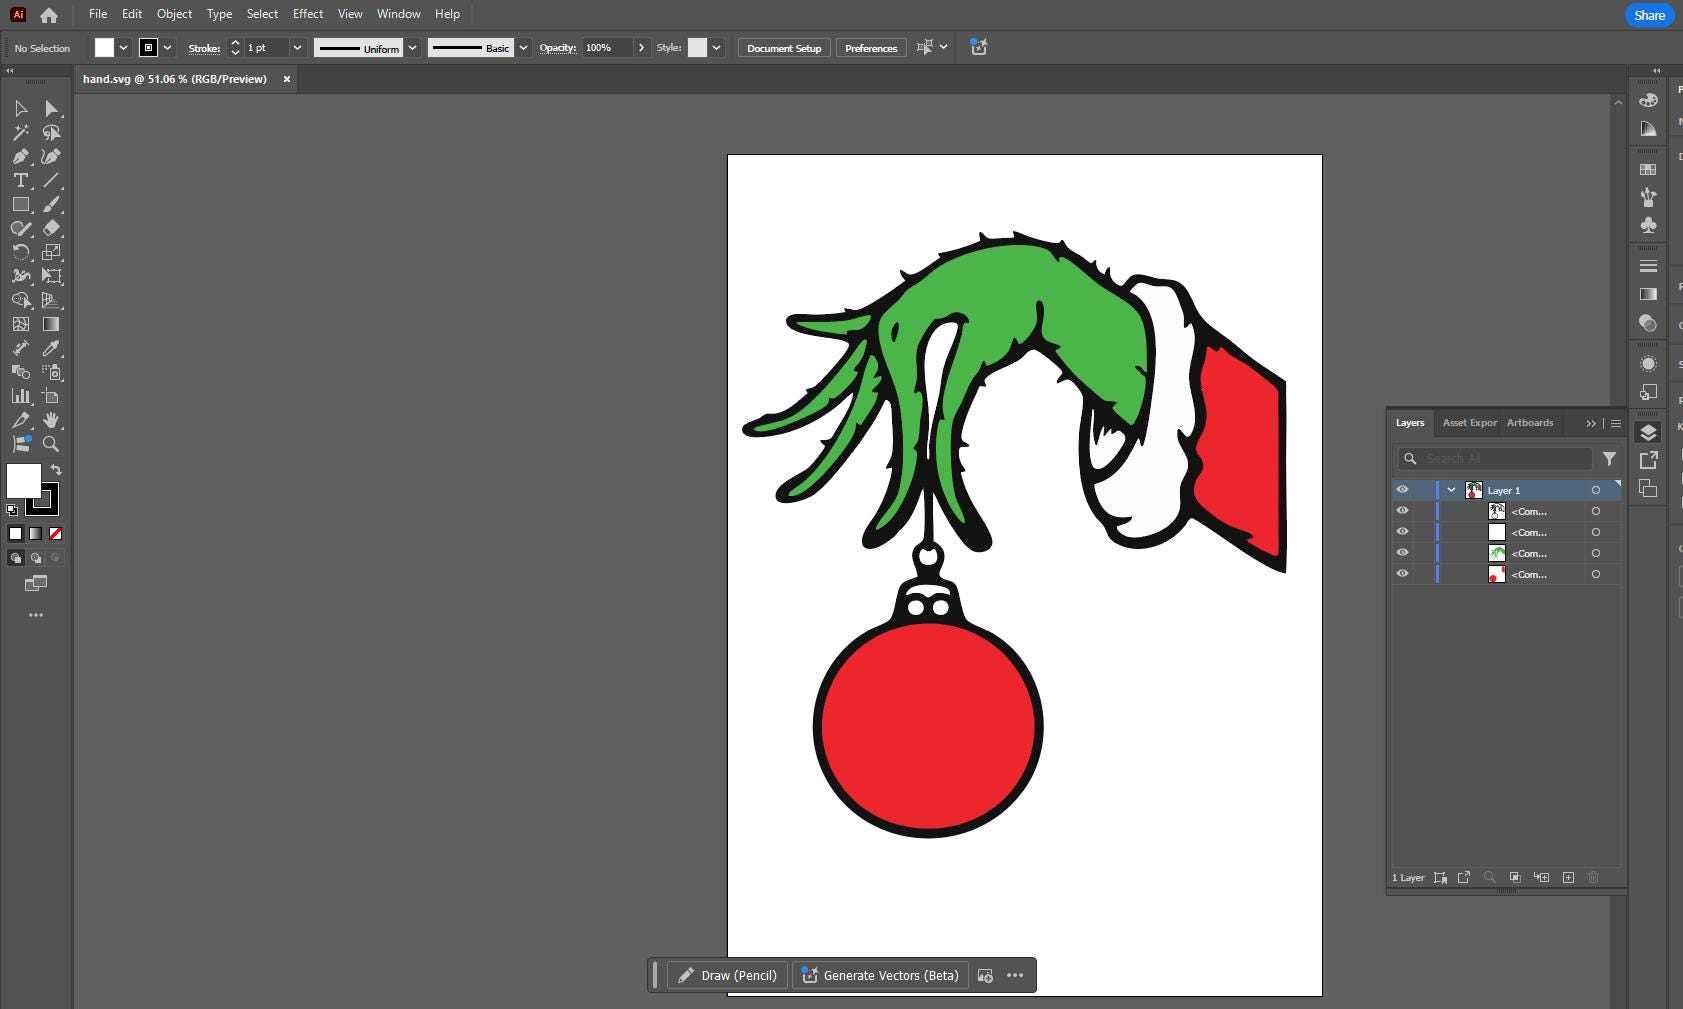This screenshot has width=1683, height=1009.
Task: Open the Gradient panel icon
Action: pyautogui.click(x=1646, y=292)
